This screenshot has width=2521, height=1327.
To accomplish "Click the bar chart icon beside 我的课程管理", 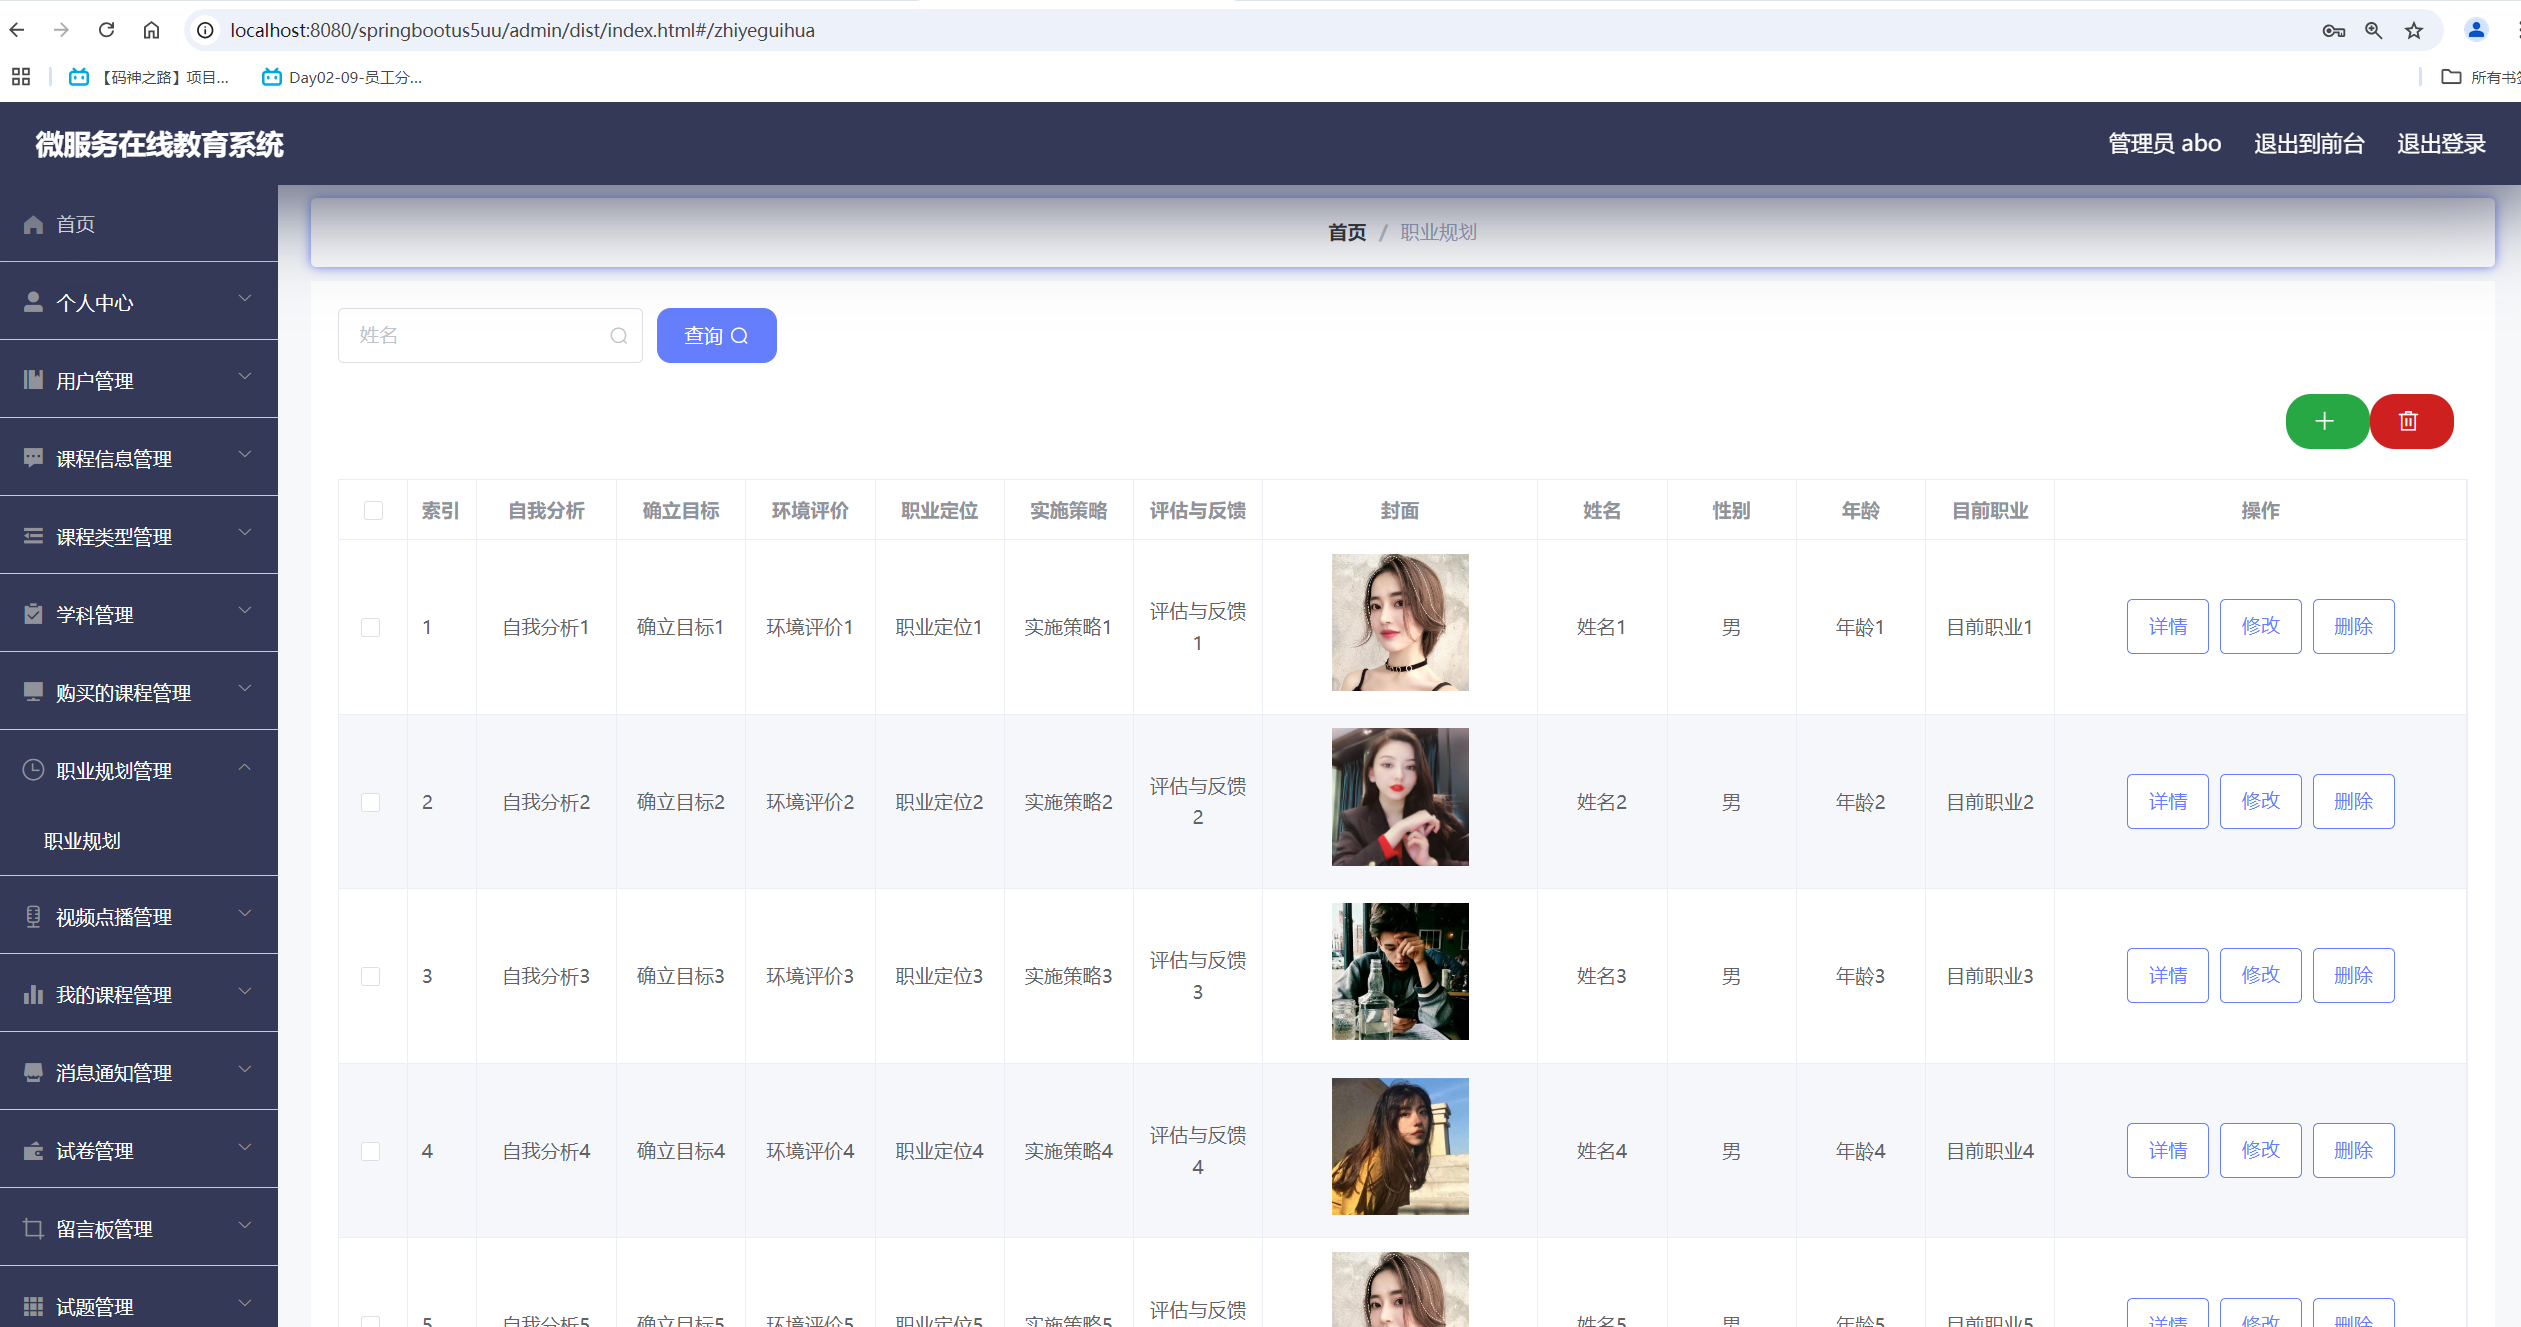I will coord(33,994).
